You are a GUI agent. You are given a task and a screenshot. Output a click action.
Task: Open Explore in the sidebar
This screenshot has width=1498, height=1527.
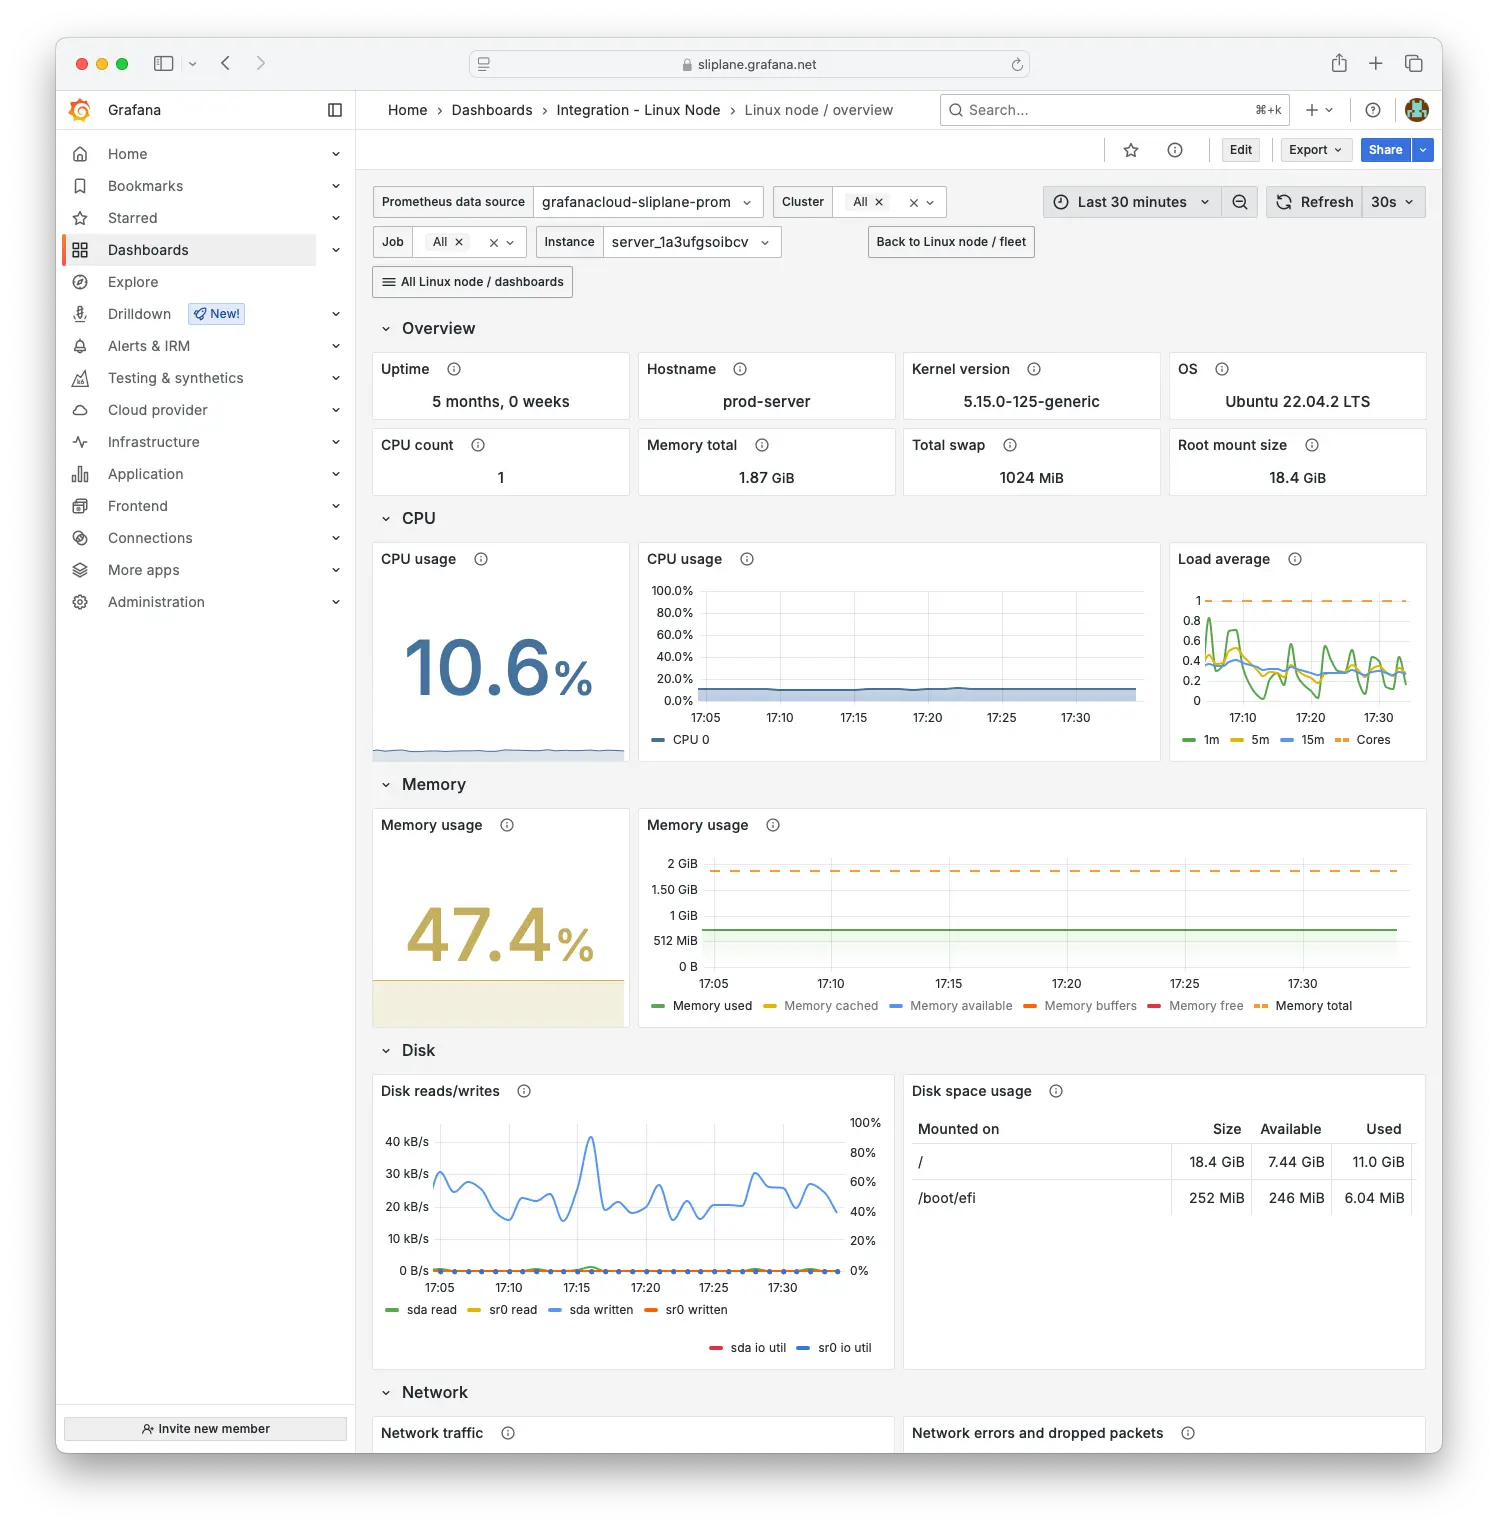pos(133,282)
